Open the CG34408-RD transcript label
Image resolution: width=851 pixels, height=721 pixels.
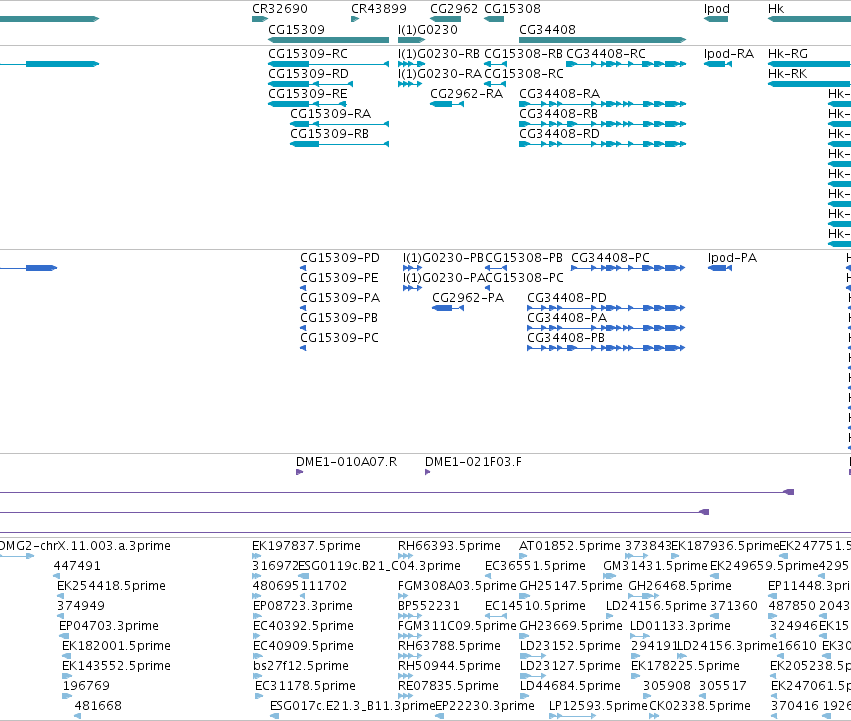[560, 134]
